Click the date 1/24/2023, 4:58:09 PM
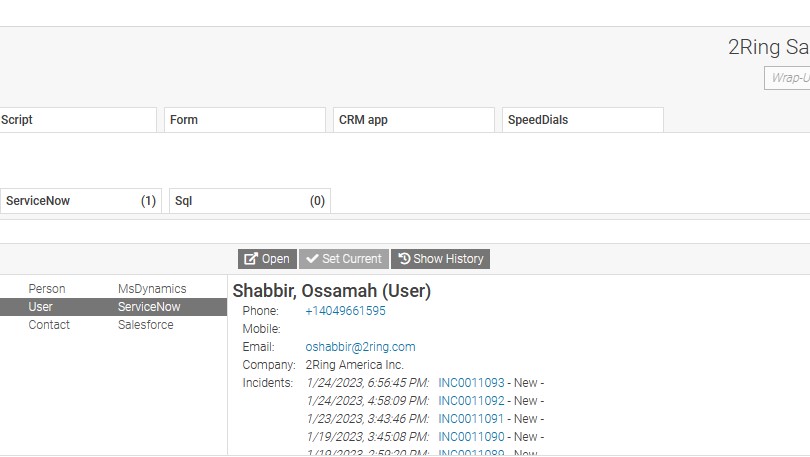This screenshot has width=810, height=457. (367, 401)
